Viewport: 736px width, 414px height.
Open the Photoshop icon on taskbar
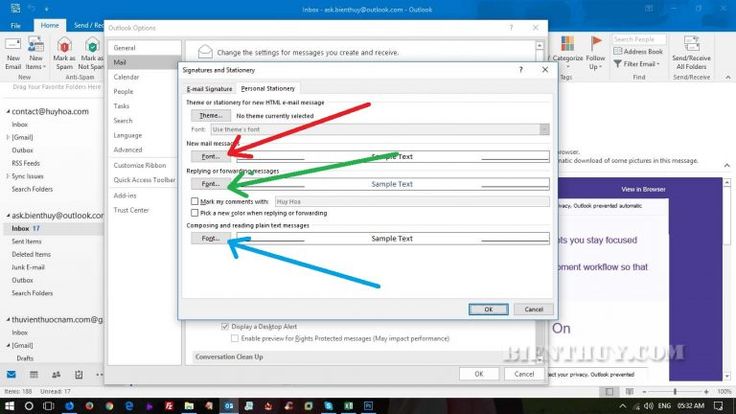coord(368,406)
